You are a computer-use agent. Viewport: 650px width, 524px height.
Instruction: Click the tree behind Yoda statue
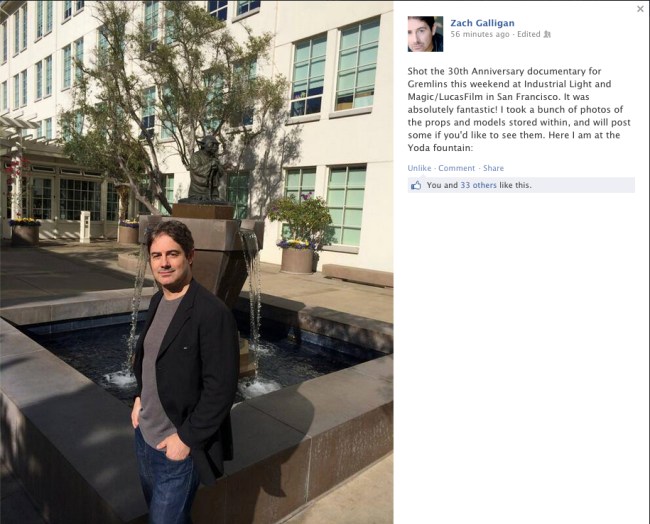tap(174, 95)
